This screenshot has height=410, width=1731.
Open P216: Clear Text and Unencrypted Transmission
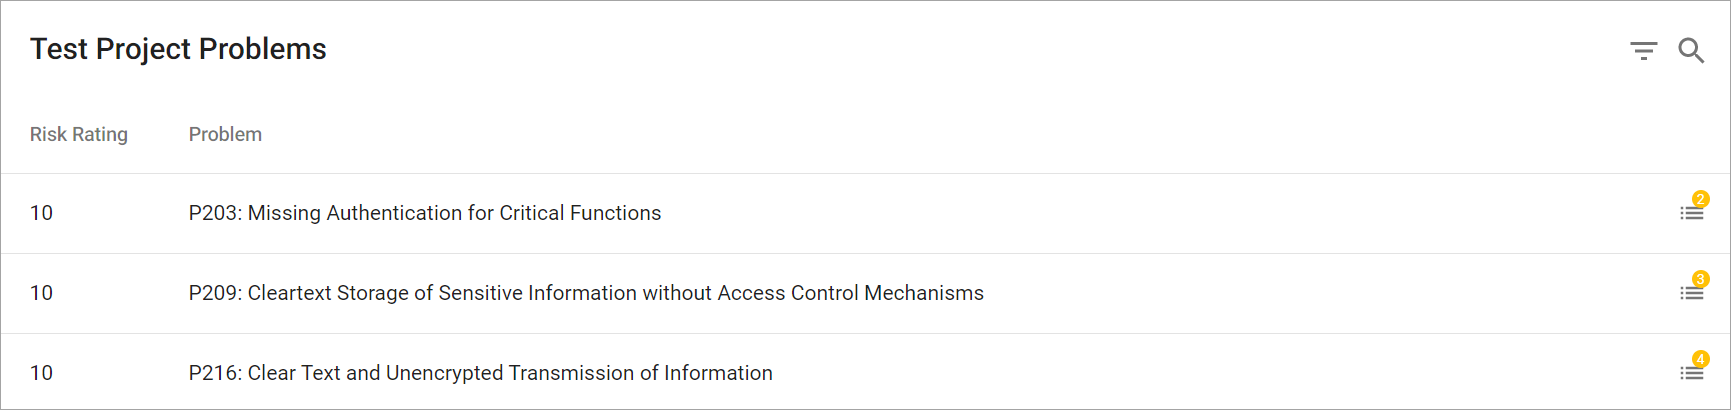click(481, 373)
